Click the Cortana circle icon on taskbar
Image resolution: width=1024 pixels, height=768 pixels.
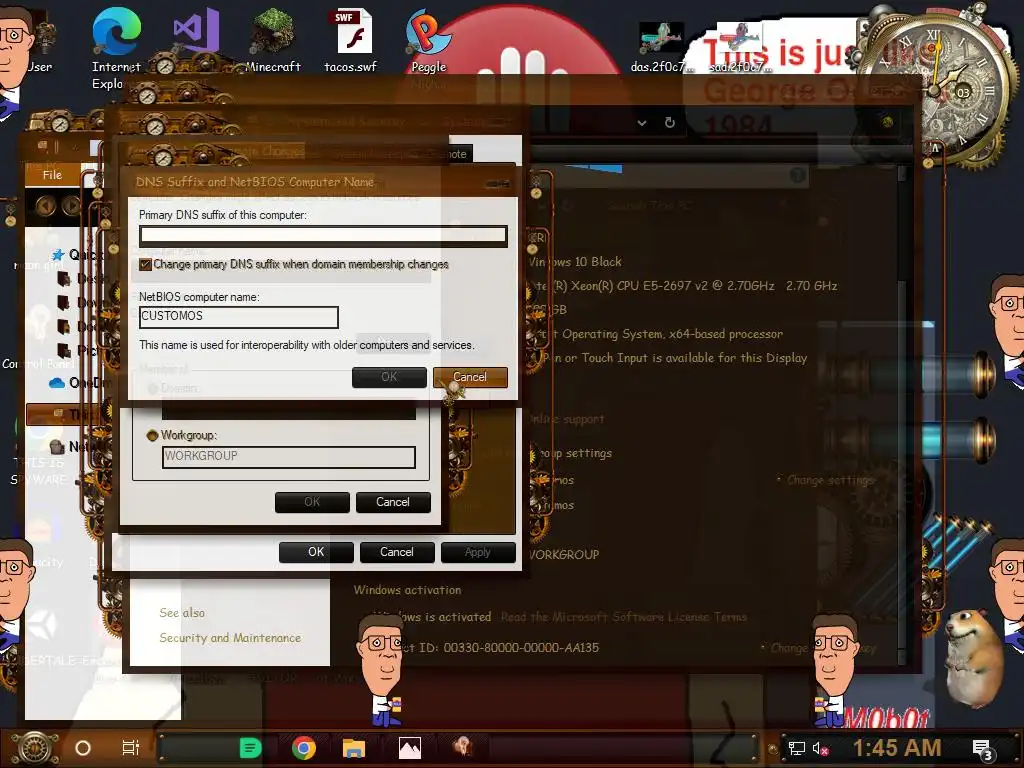pyautogui.click(x=83, y=748)
